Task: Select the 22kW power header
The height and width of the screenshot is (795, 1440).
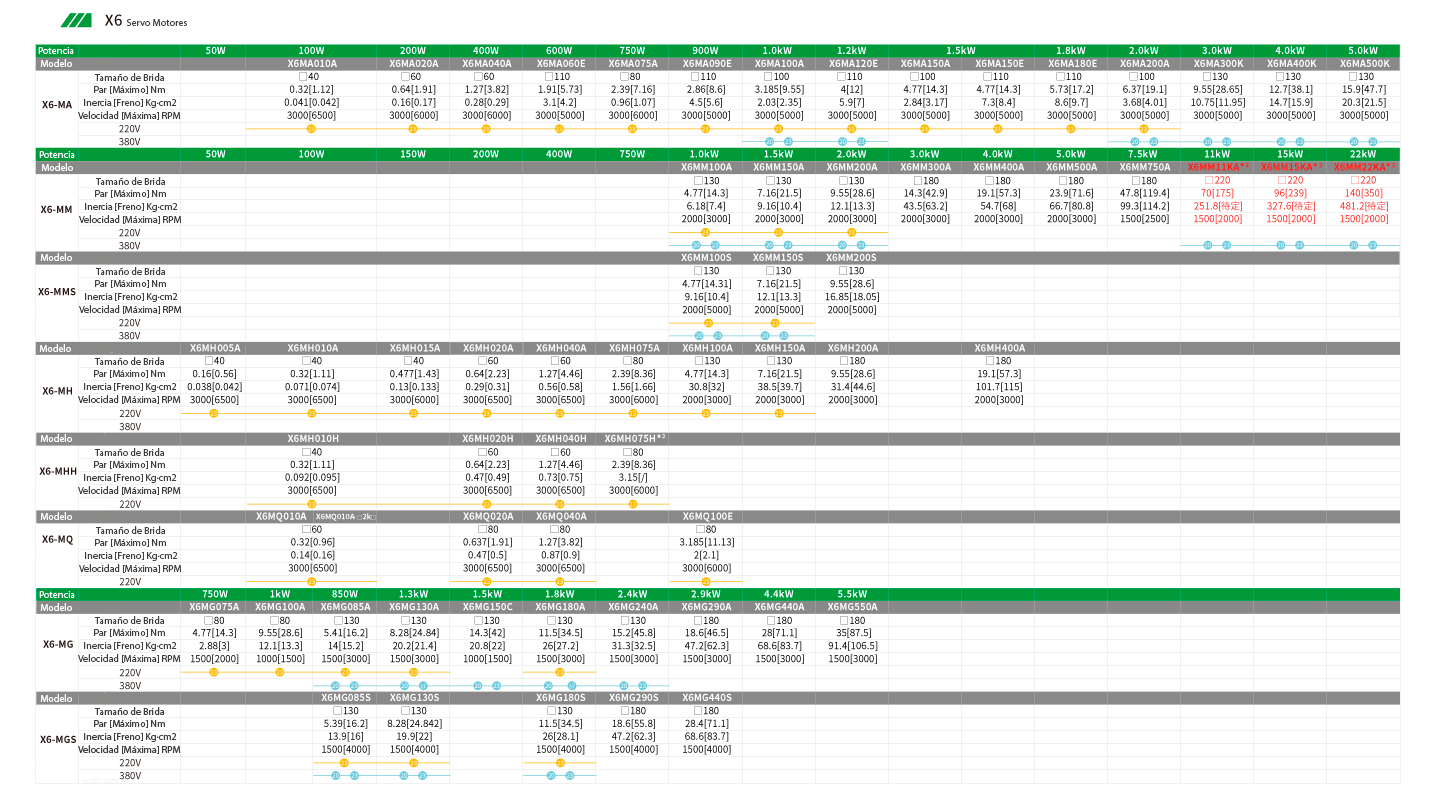Action: 1362,154
